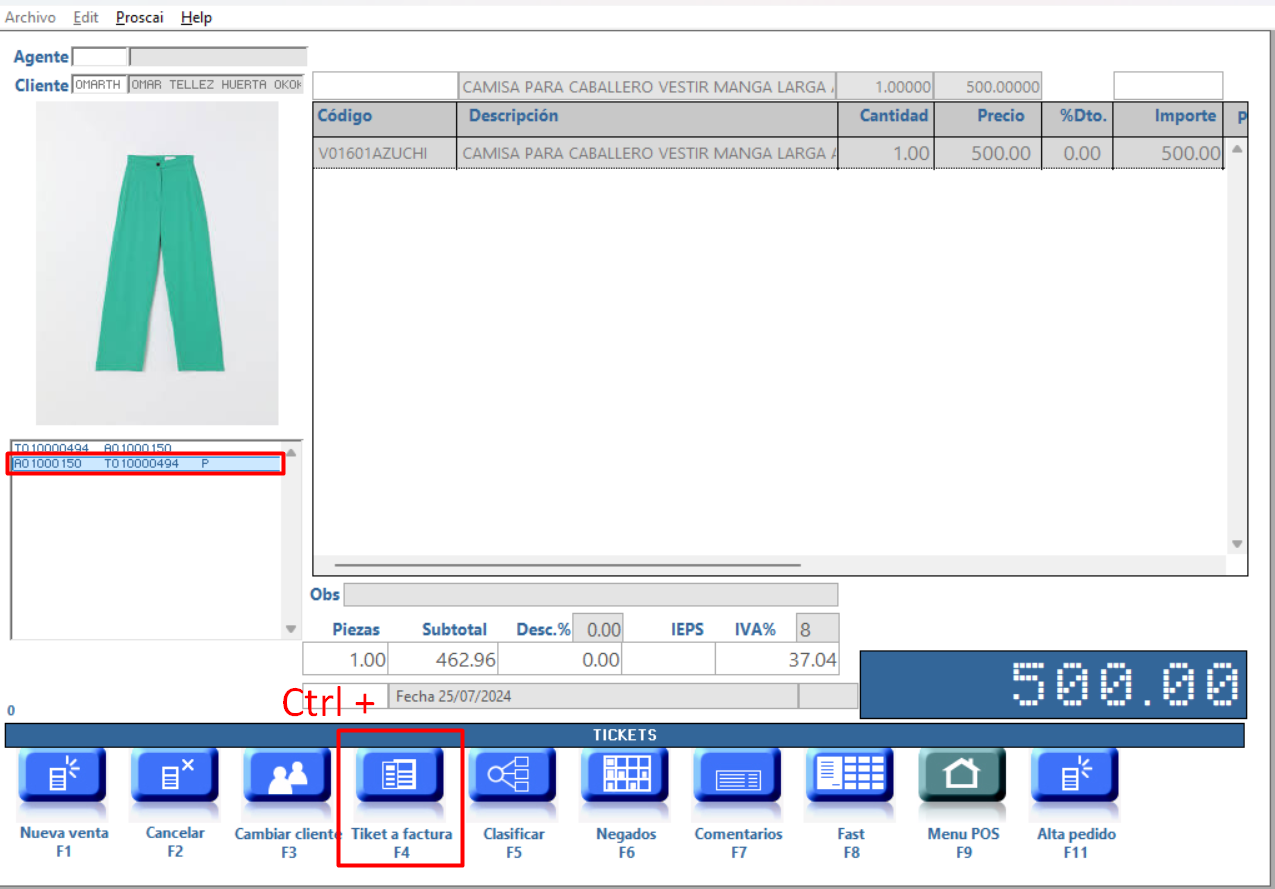
Task: Go to Menu POS home icon
Action: (962, 777)
